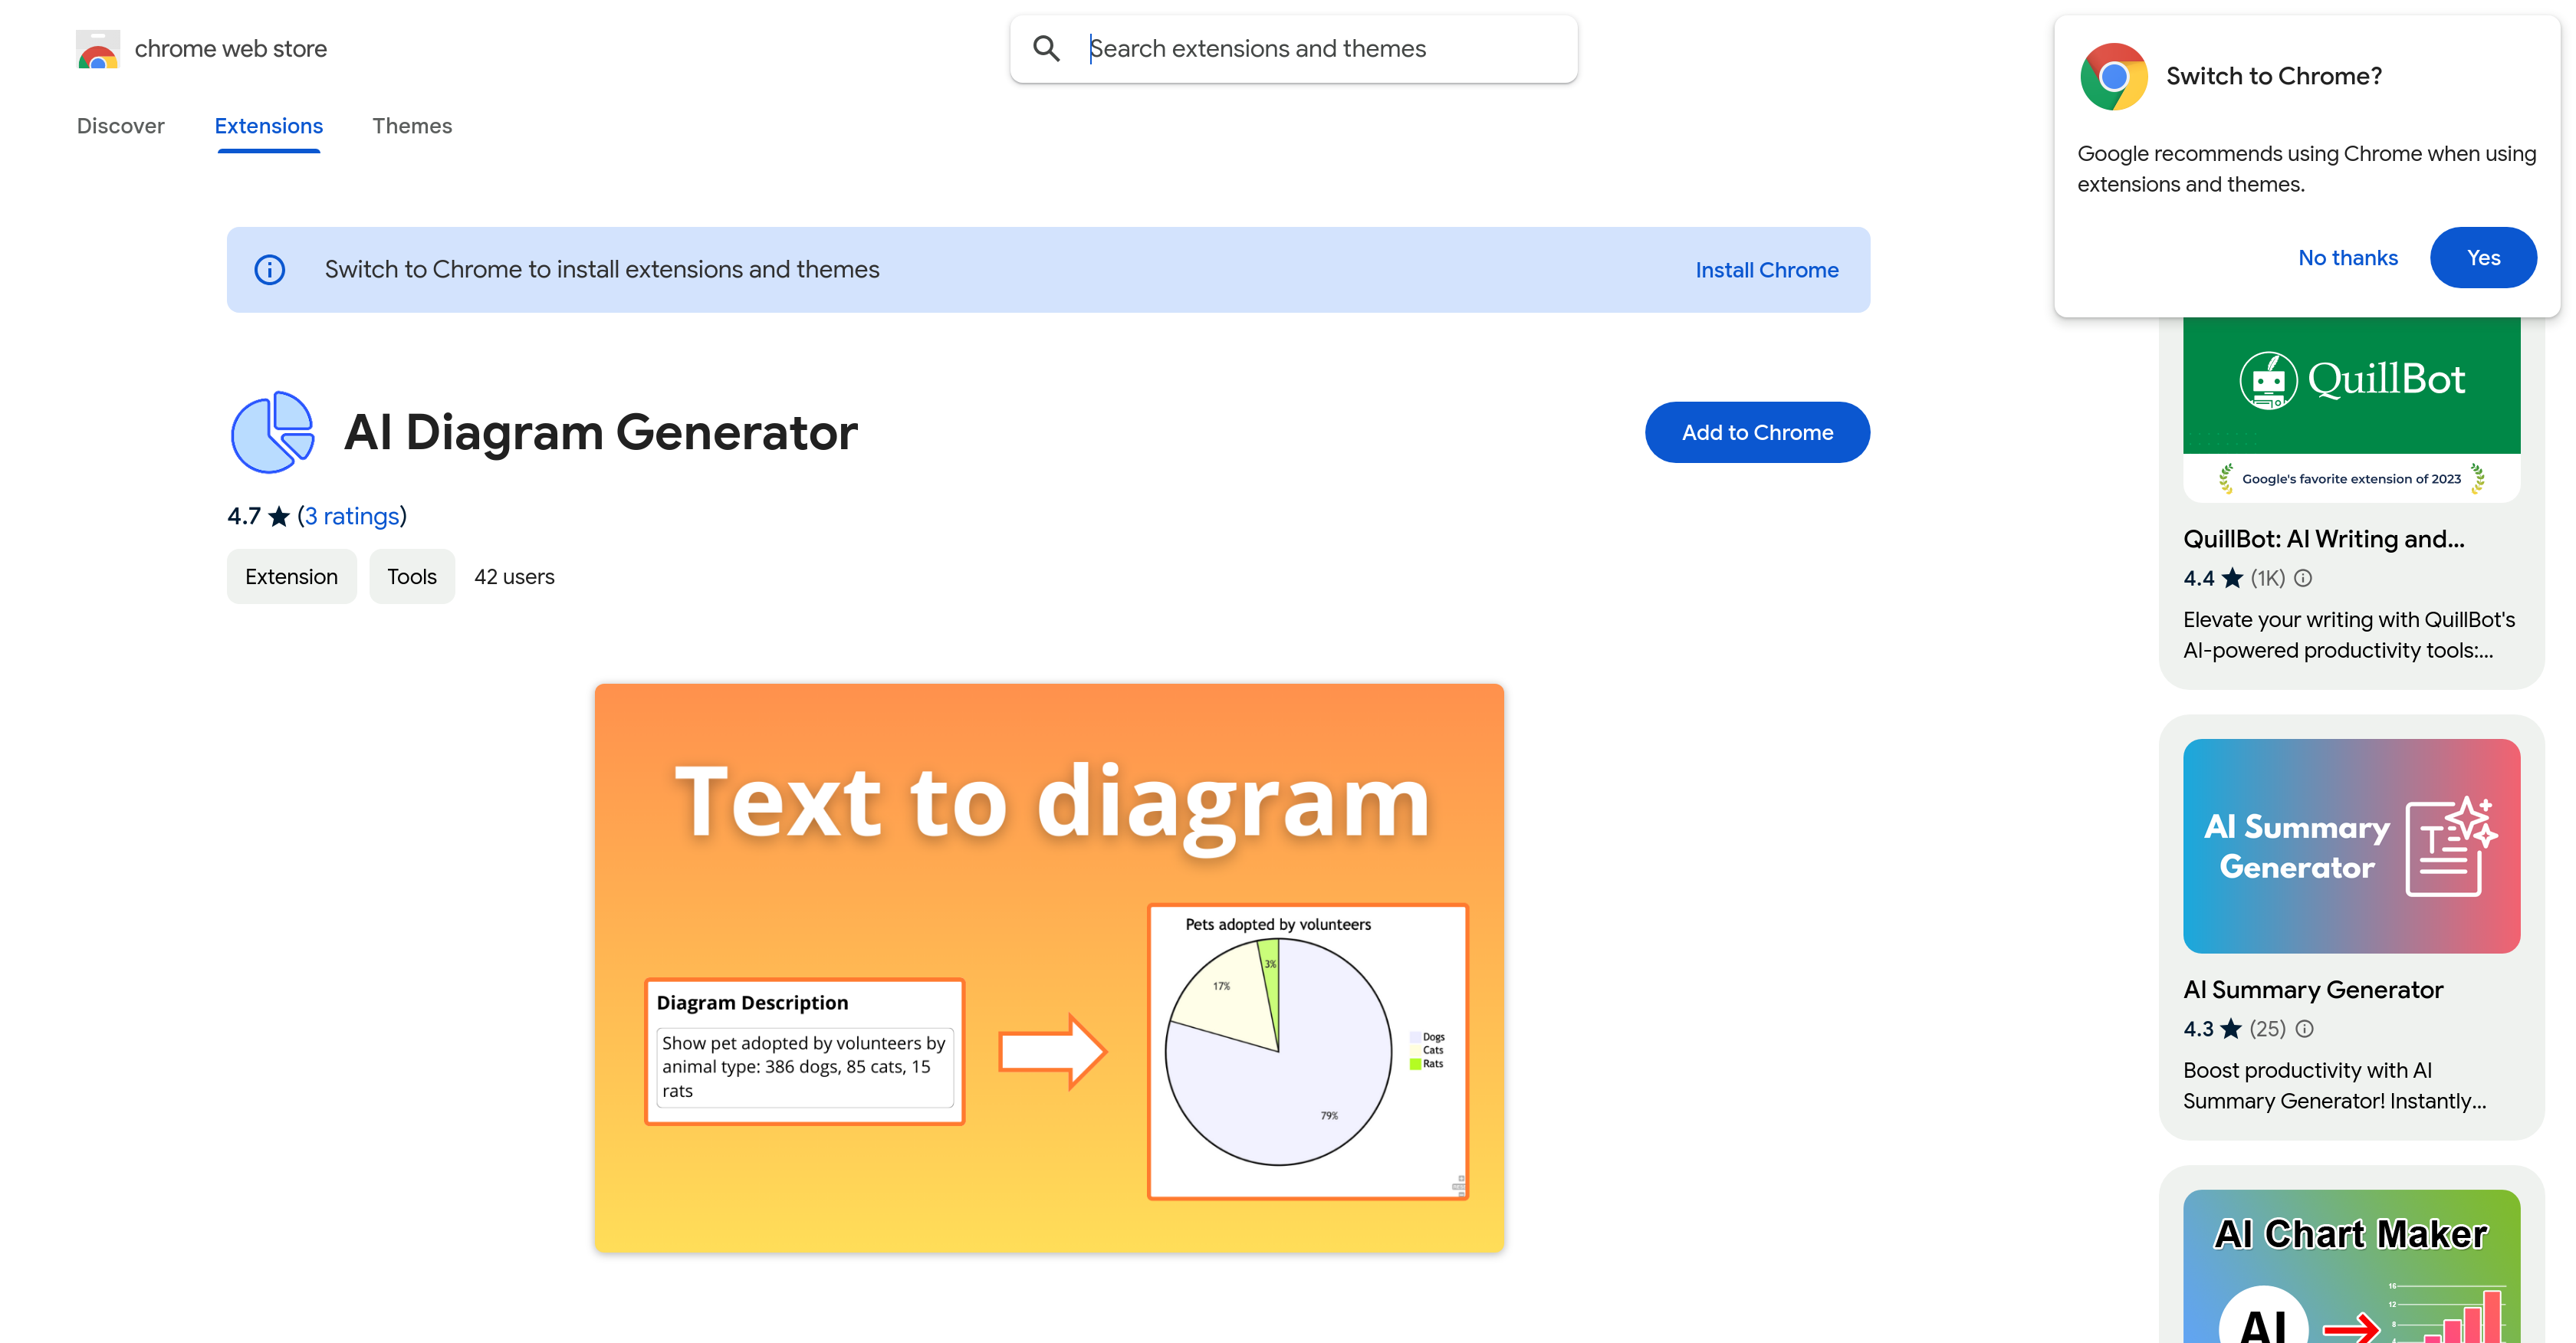
Task: Click the Add to Chrome button
Action: [x=1757, y=432]
